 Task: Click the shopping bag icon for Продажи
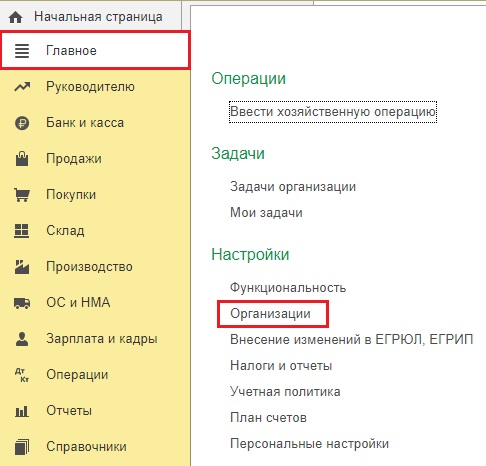pyautogui.click(x=22, y=159)
